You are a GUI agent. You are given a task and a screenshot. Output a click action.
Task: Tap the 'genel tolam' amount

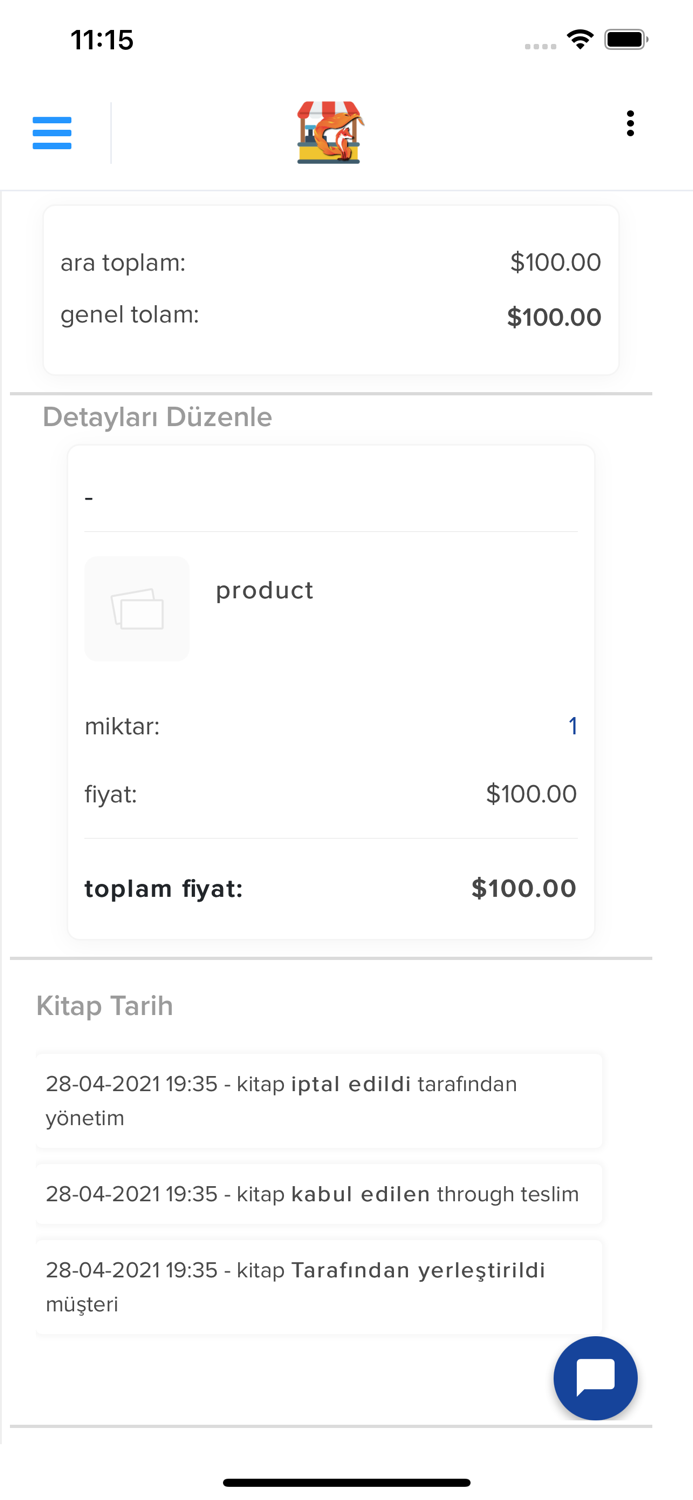click(x=554, y=317)
